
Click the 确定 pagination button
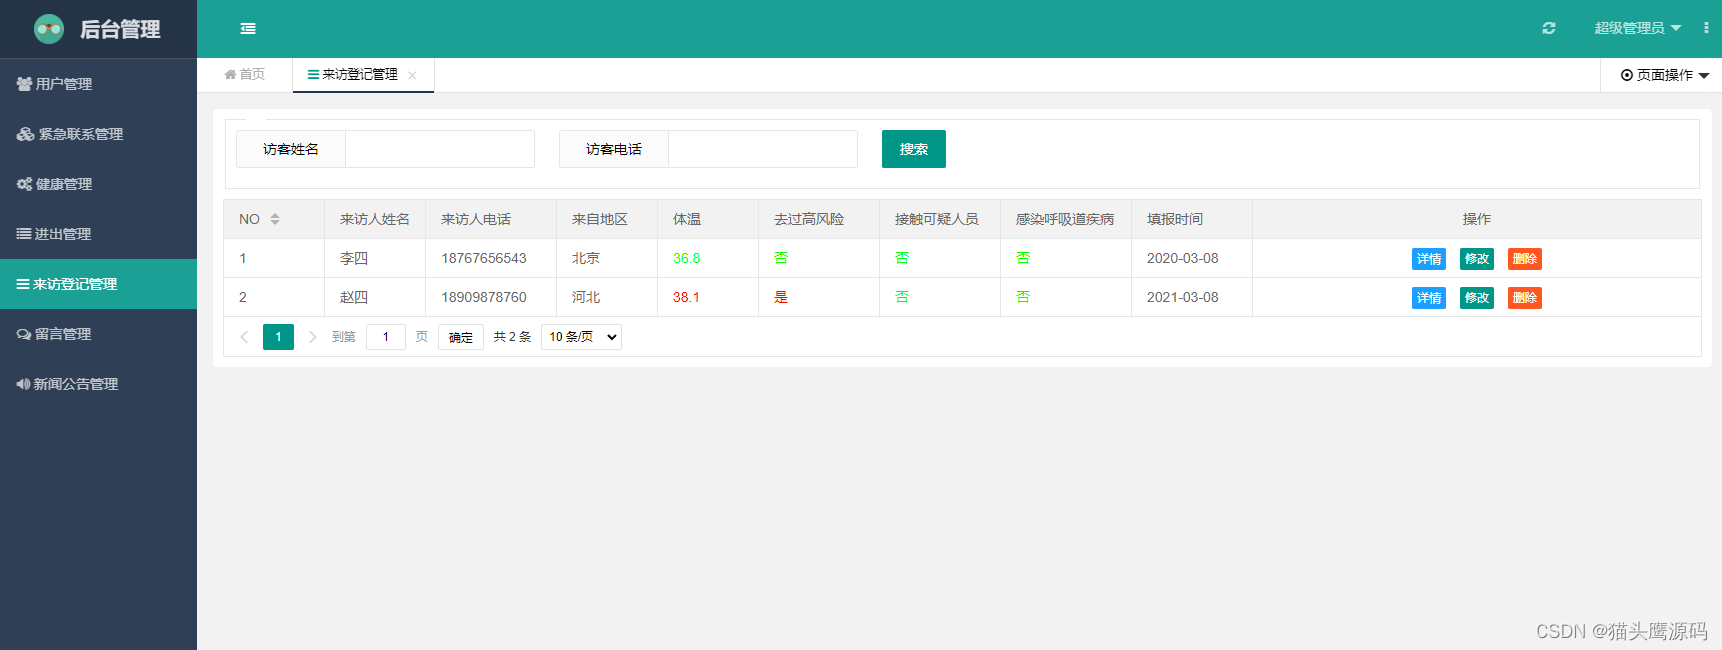(x=461, y=337)
